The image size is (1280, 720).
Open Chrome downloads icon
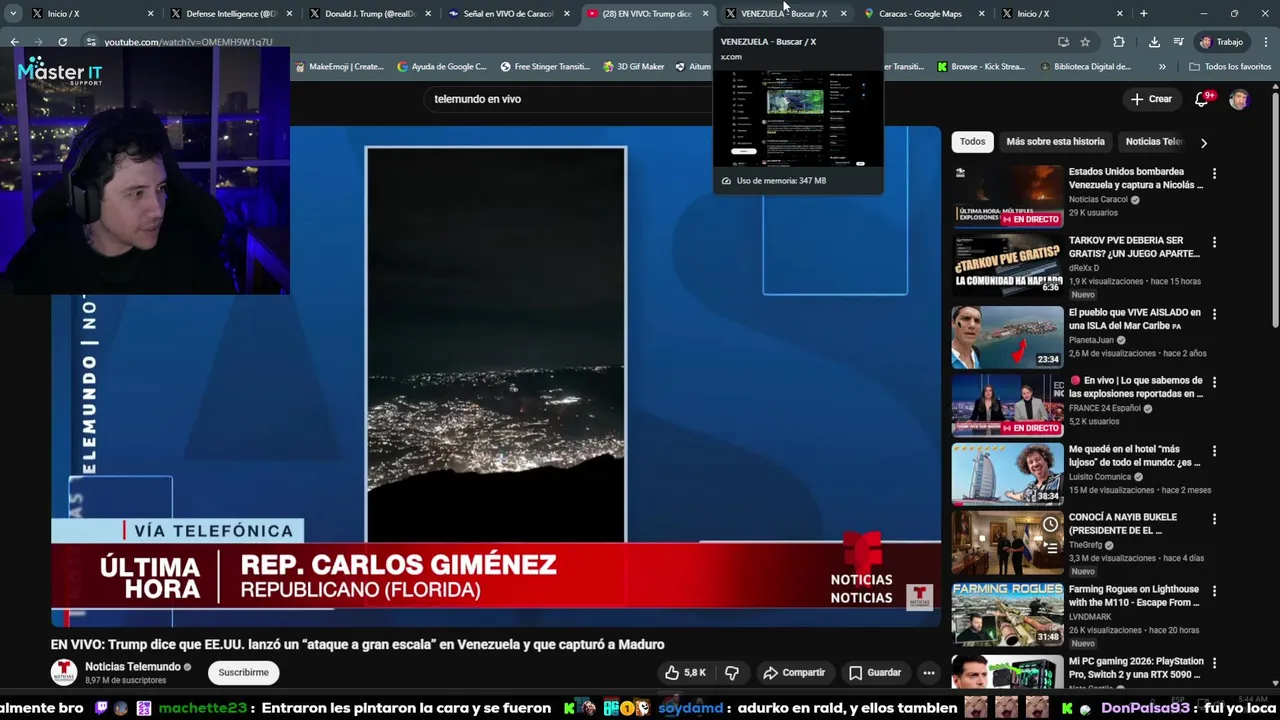point(1154,42)
